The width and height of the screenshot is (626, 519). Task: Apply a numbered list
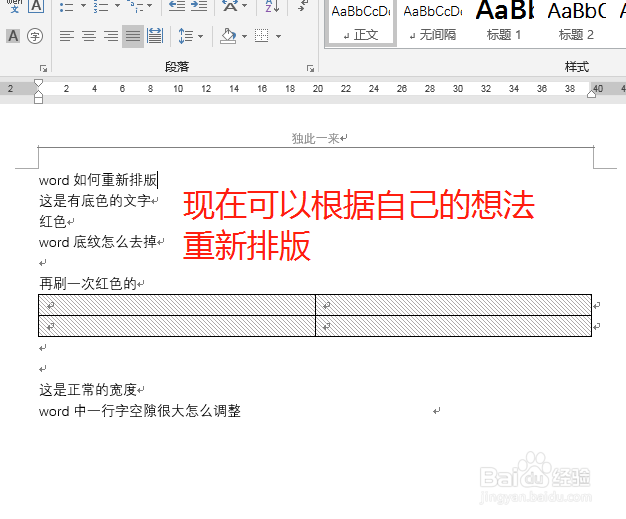pyautogui.click(x=100, y=6)
